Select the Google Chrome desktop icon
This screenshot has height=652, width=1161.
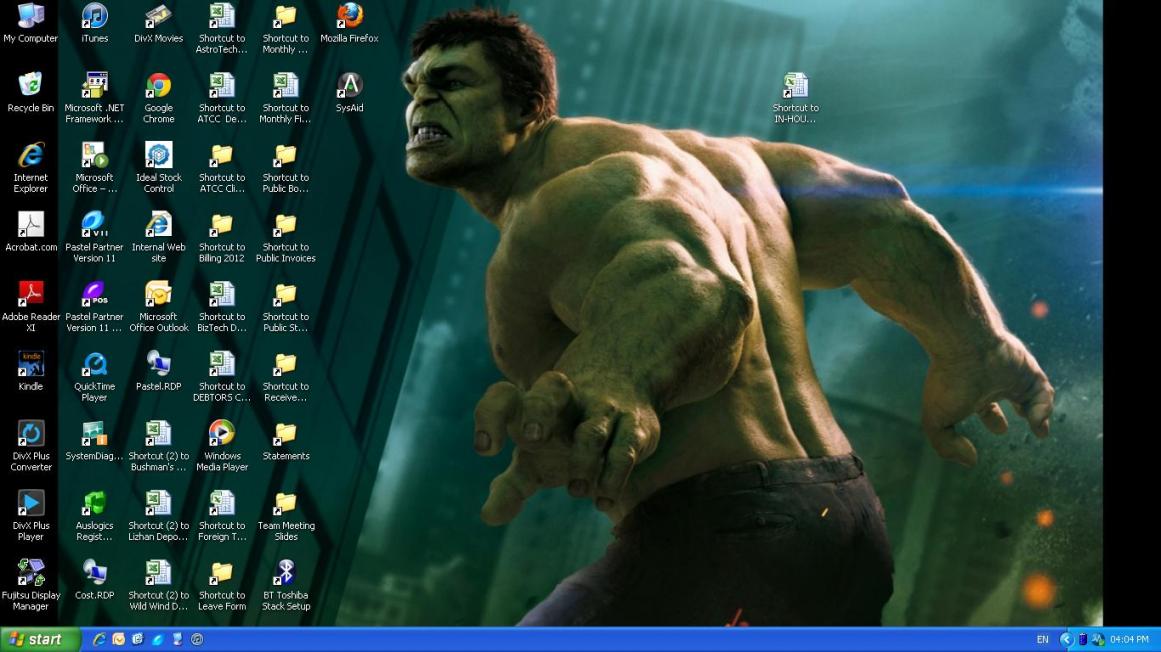(x=158, y=85)
